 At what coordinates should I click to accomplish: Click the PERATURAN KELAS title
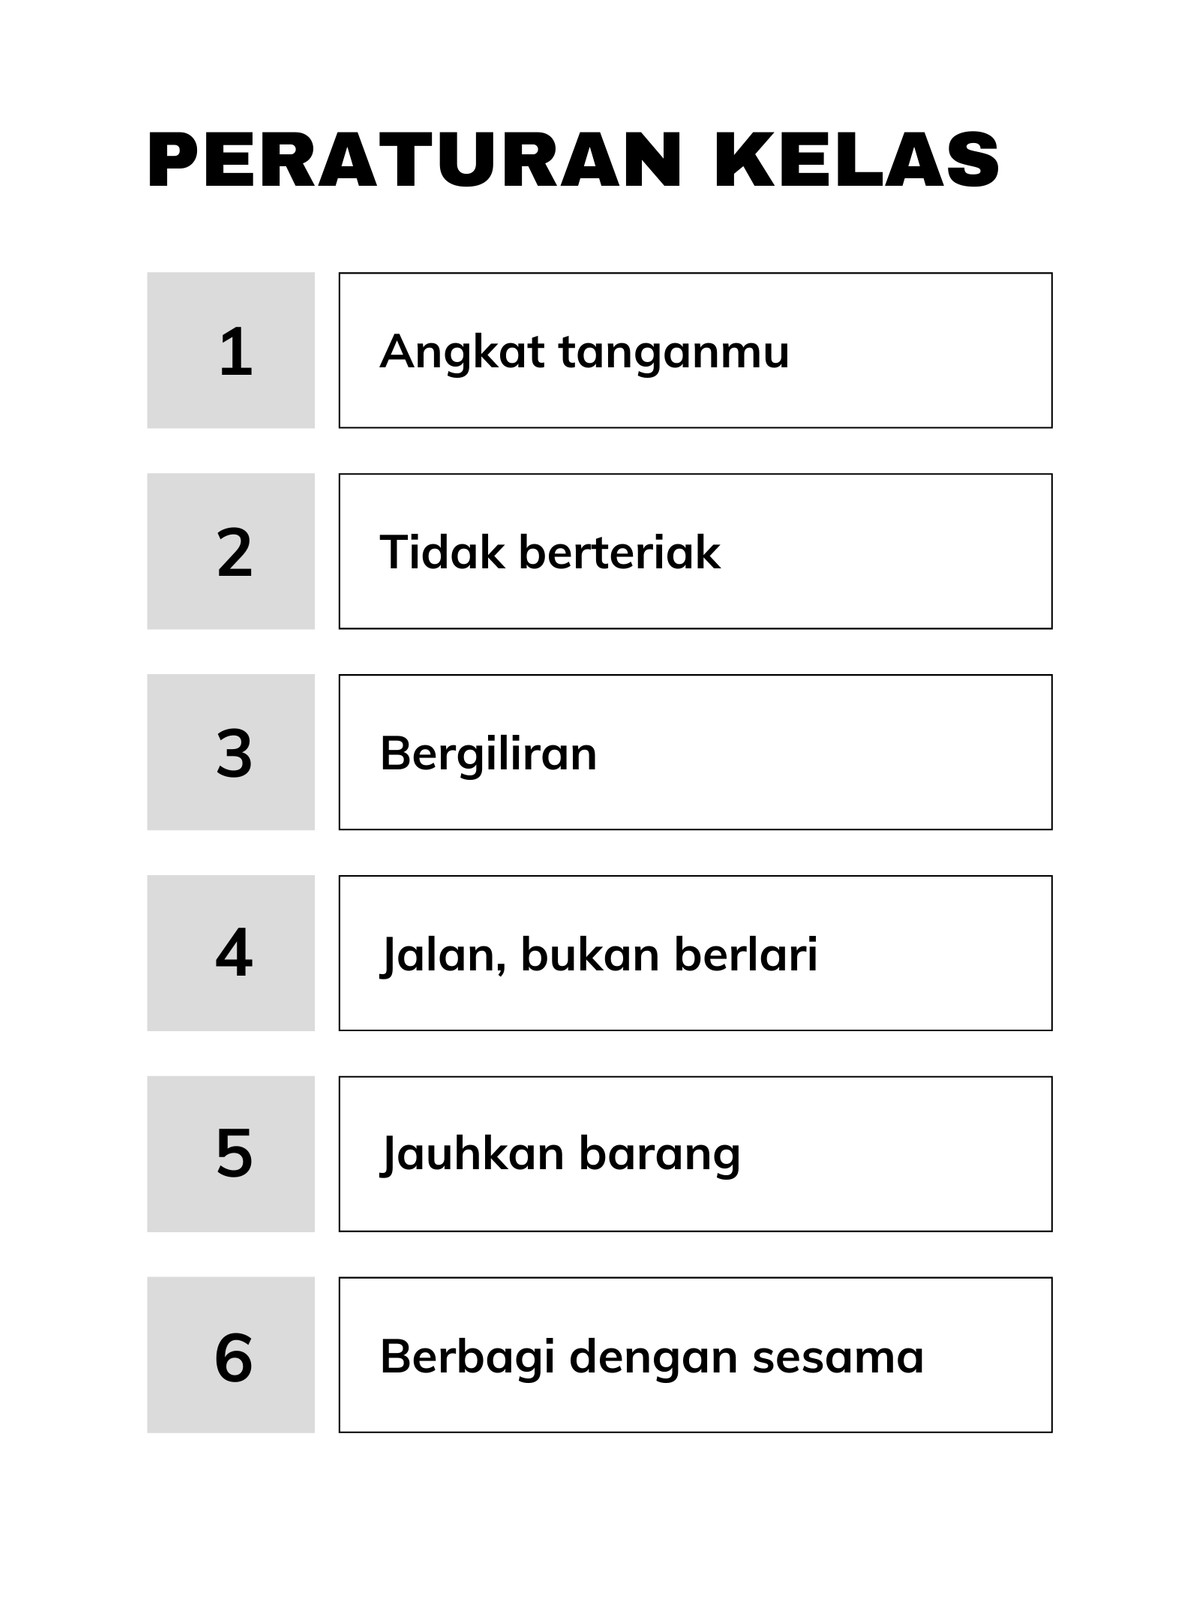point(573,160)
